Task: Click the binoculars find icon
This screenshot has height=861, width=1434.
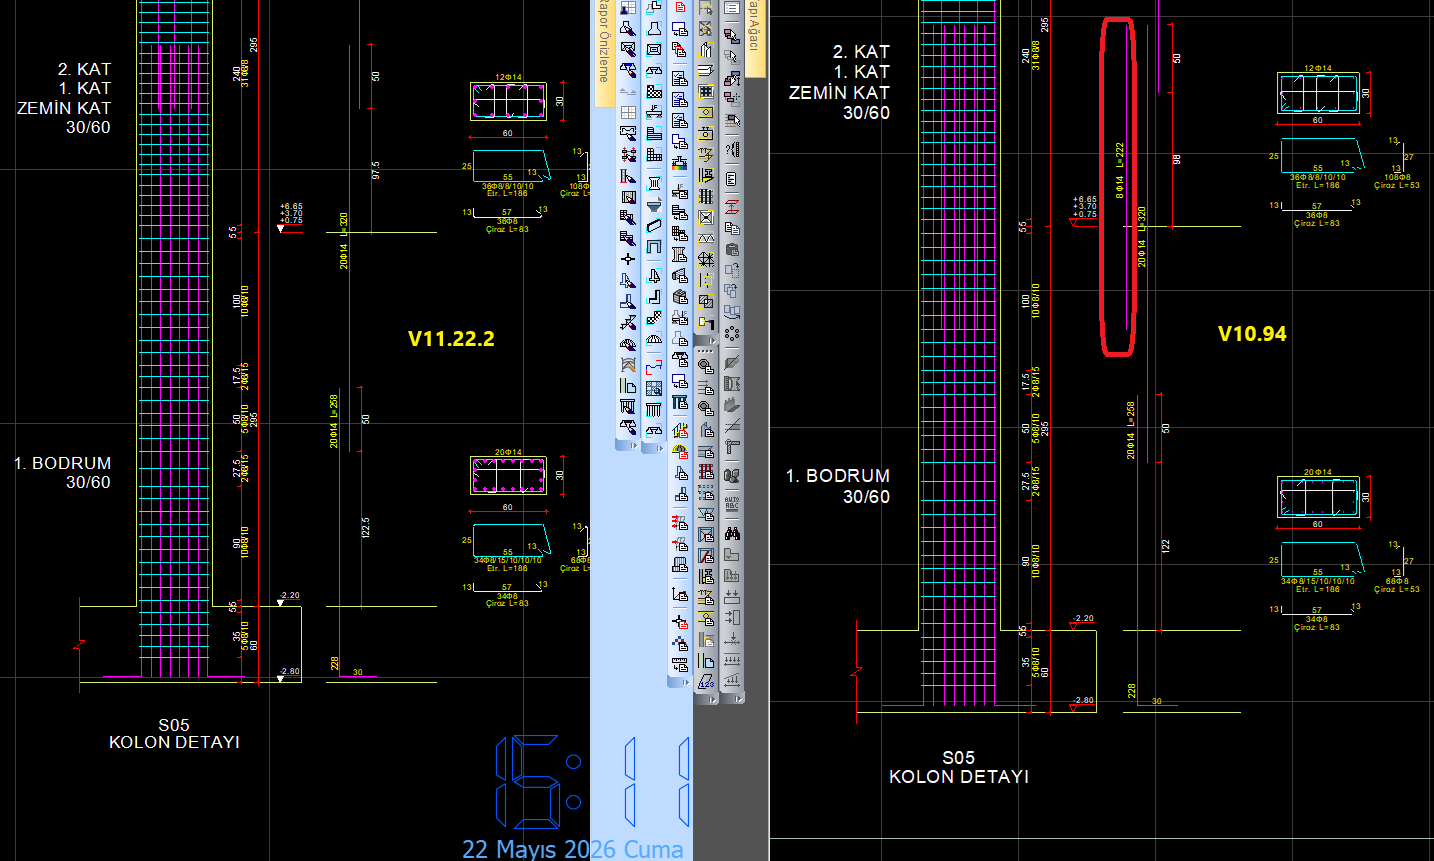Action: [732, 533]
